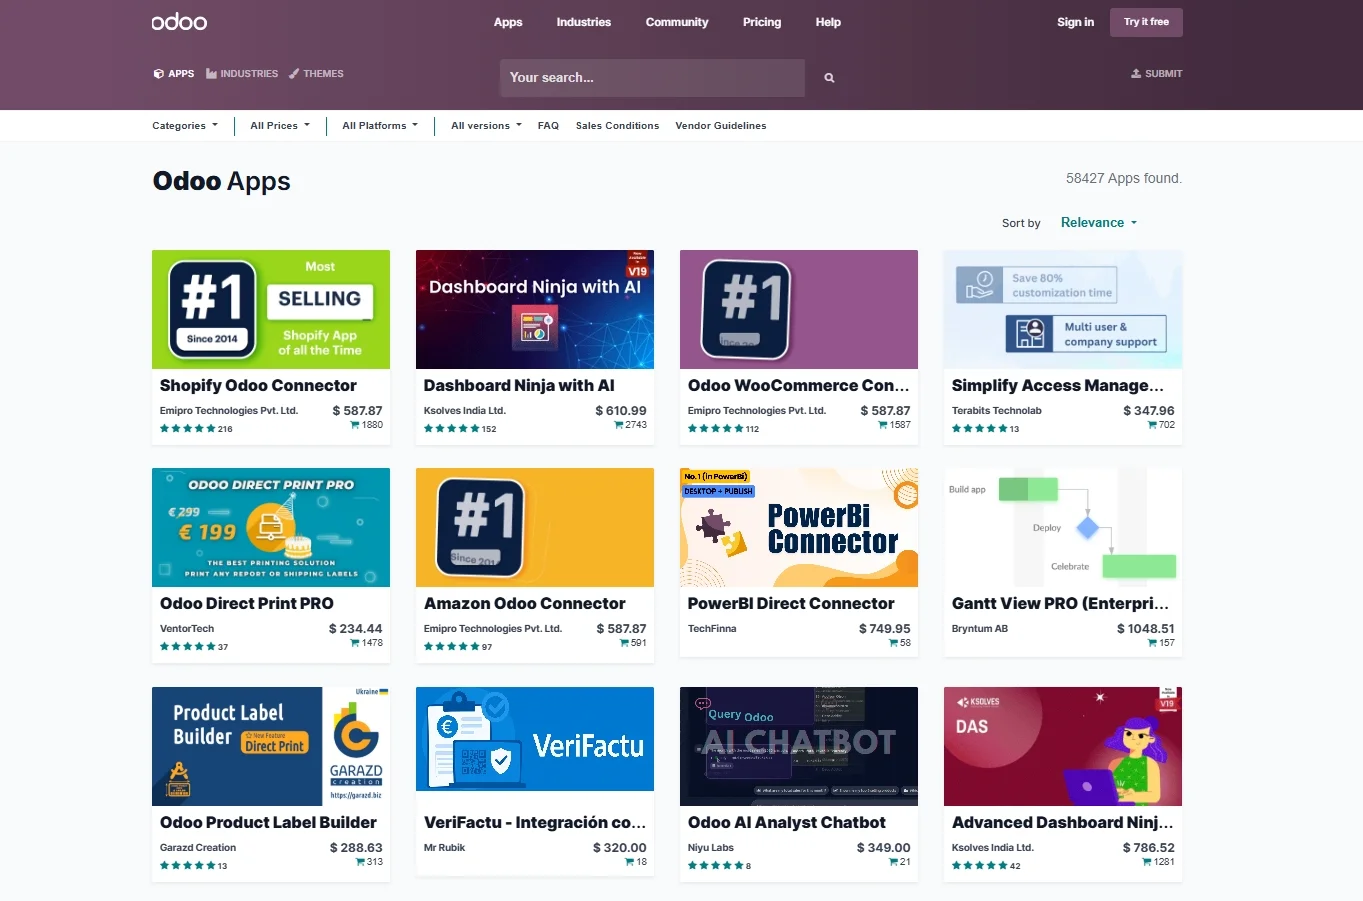Open the Community top menu
This screenshot has height=901, width=1363.
click(677, 22)
